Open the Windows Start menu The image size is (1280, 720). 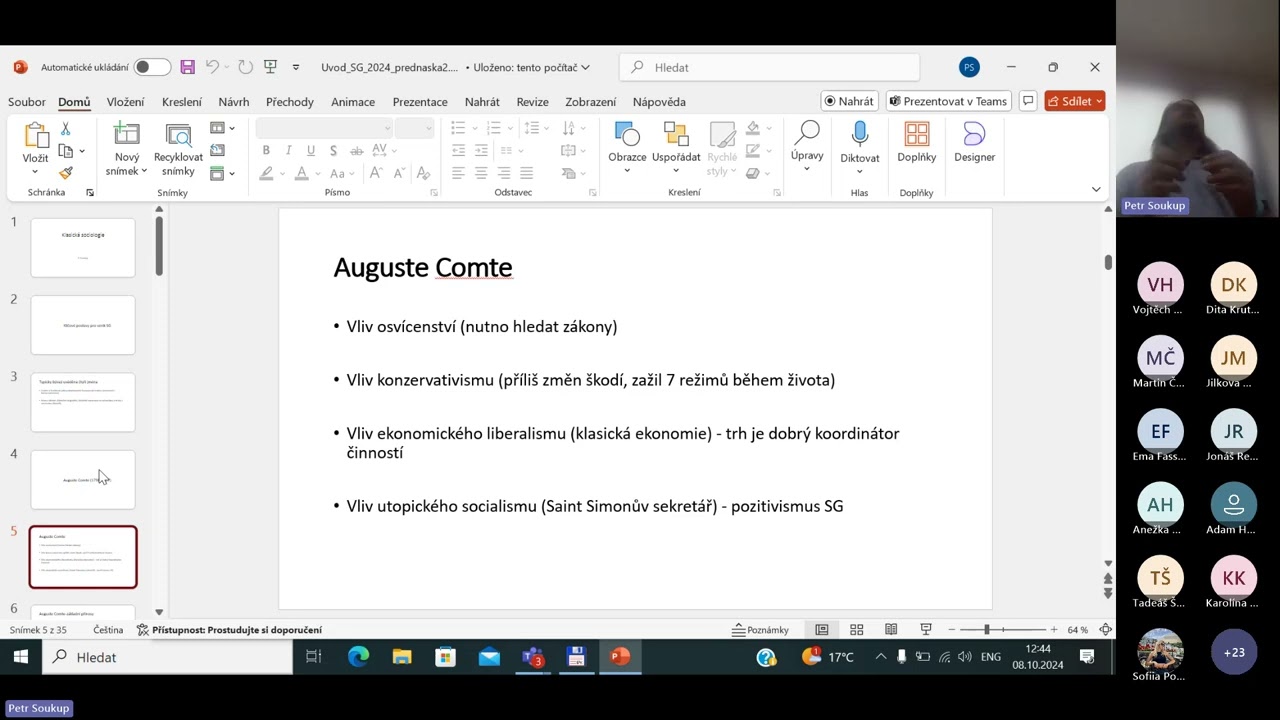(x=20, y=657)
